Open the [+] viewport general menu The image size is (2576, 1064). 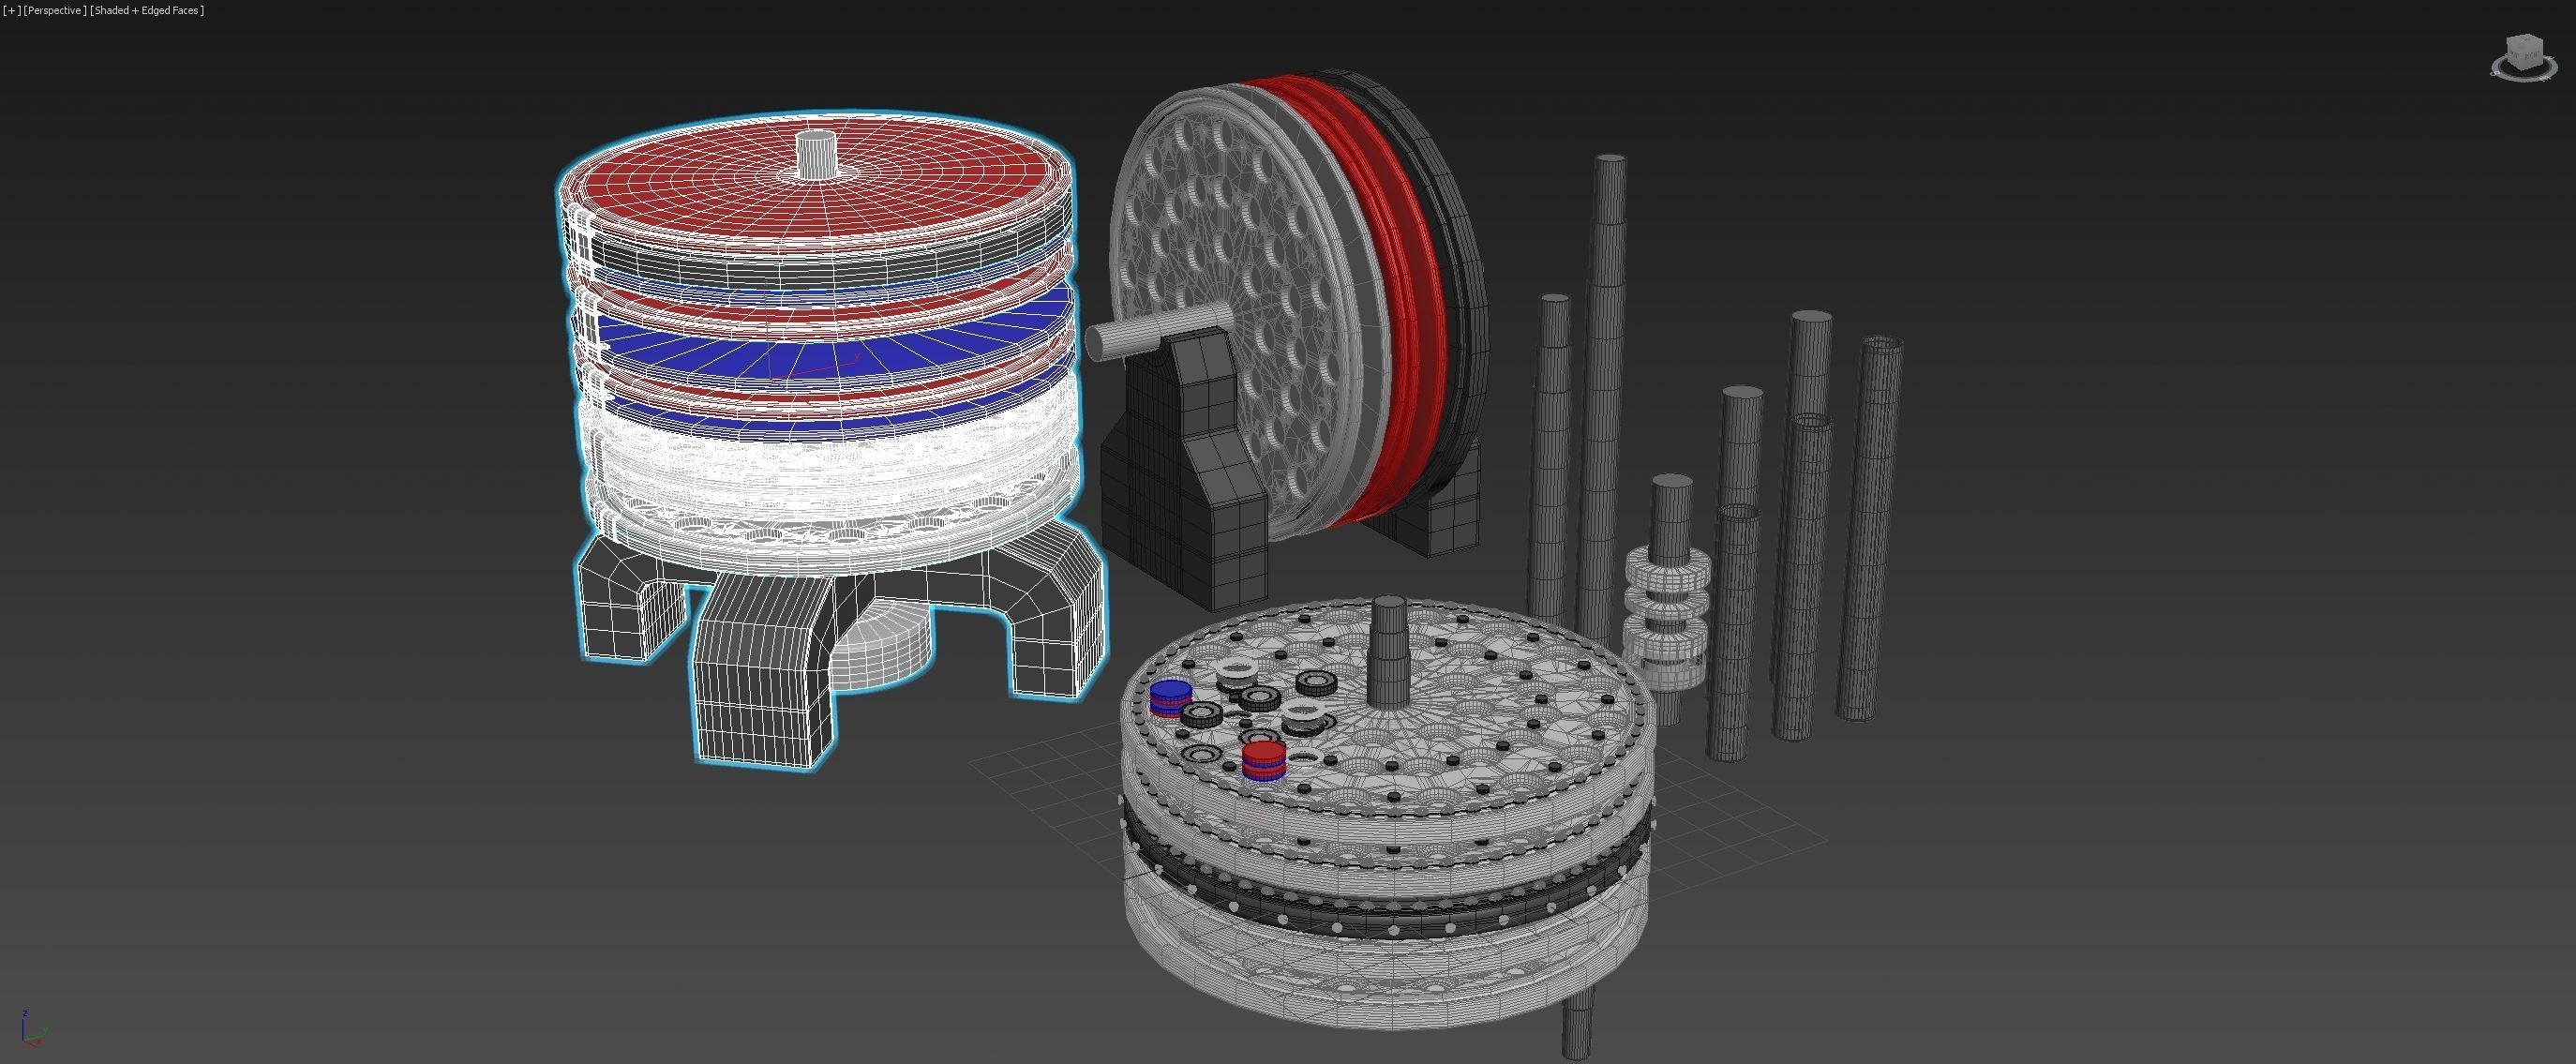(x=11, y=10)
